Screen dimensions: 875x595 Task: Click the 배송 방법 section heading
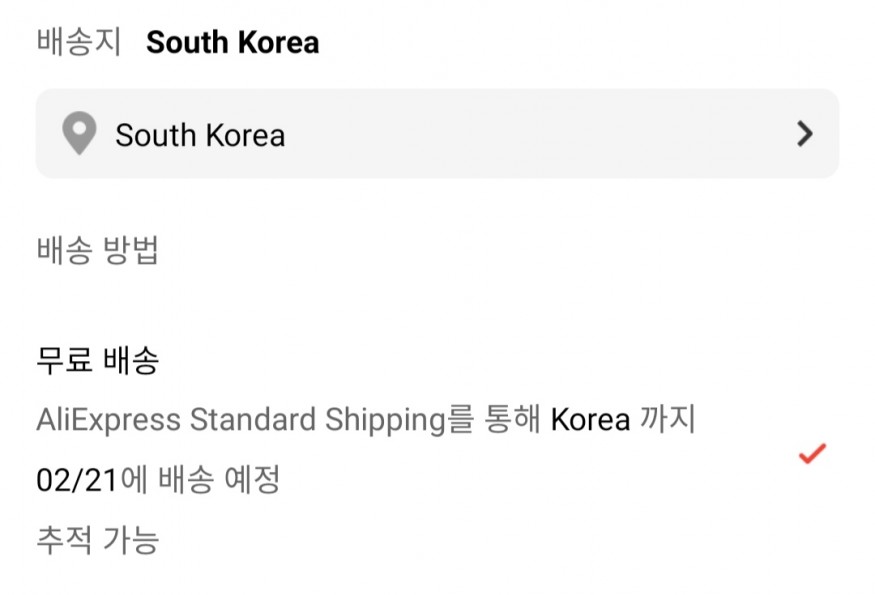[97, 251]
